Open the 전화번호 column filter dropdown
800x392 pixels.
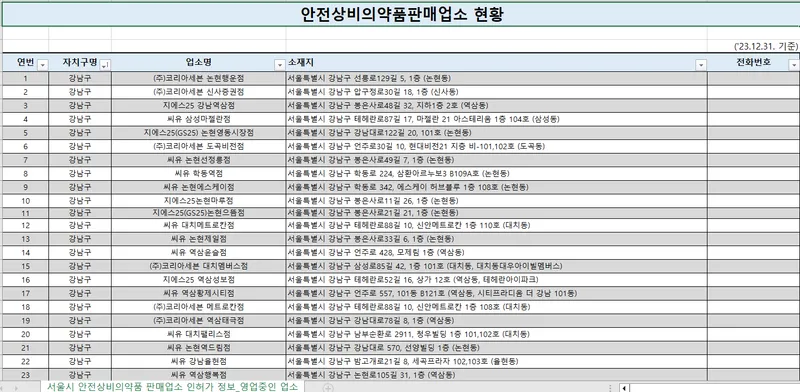click(793, 65)
